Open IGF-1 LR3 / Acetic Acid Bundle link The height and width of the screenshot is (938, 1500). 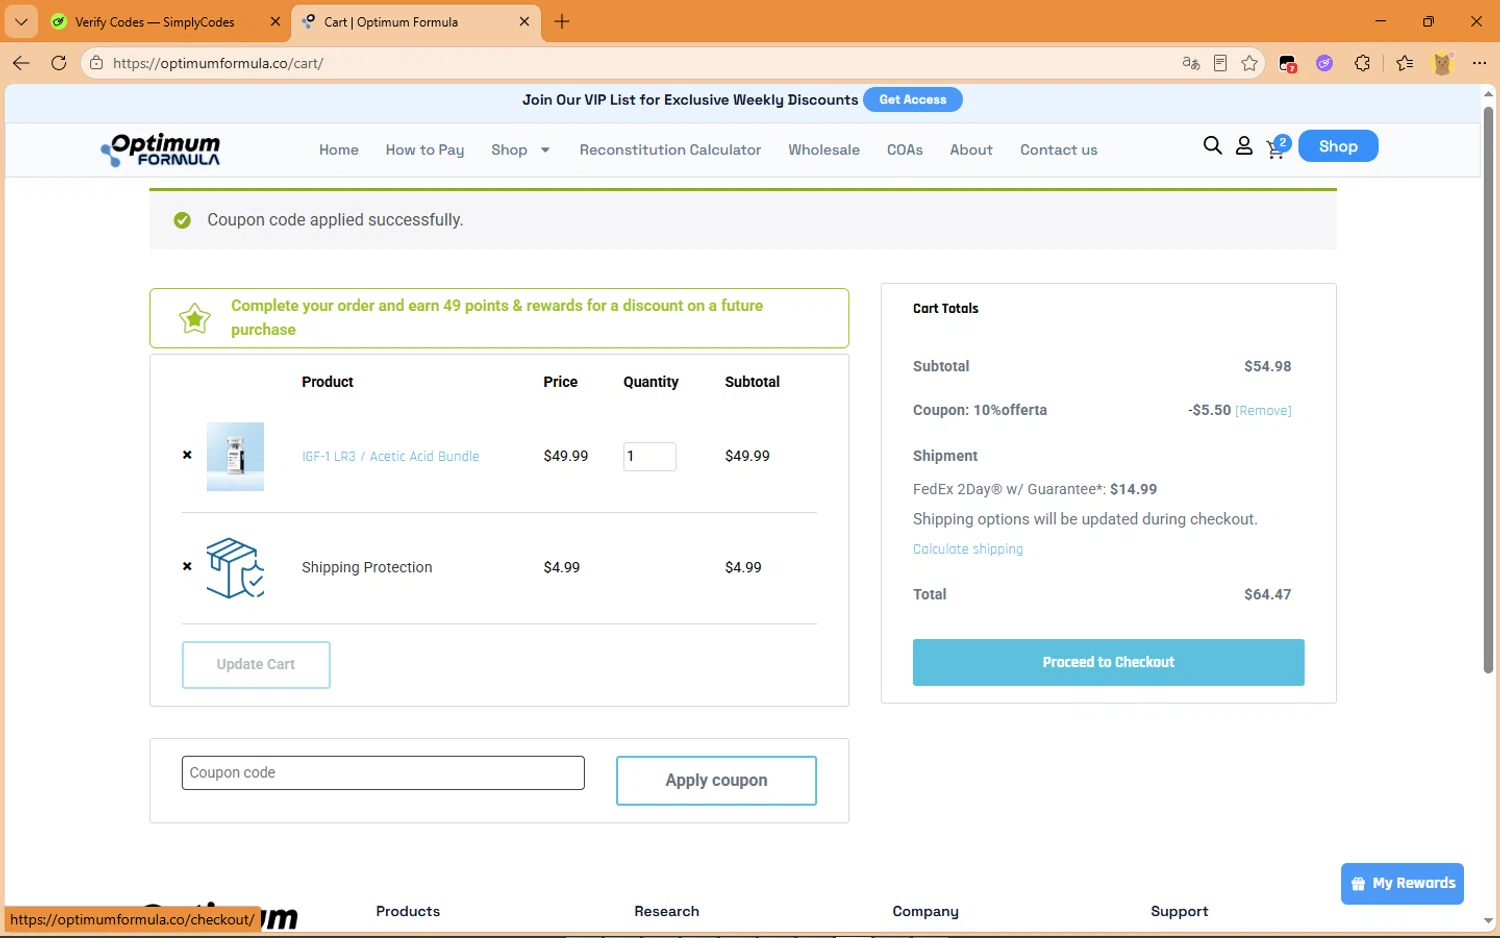coord(390,456)
